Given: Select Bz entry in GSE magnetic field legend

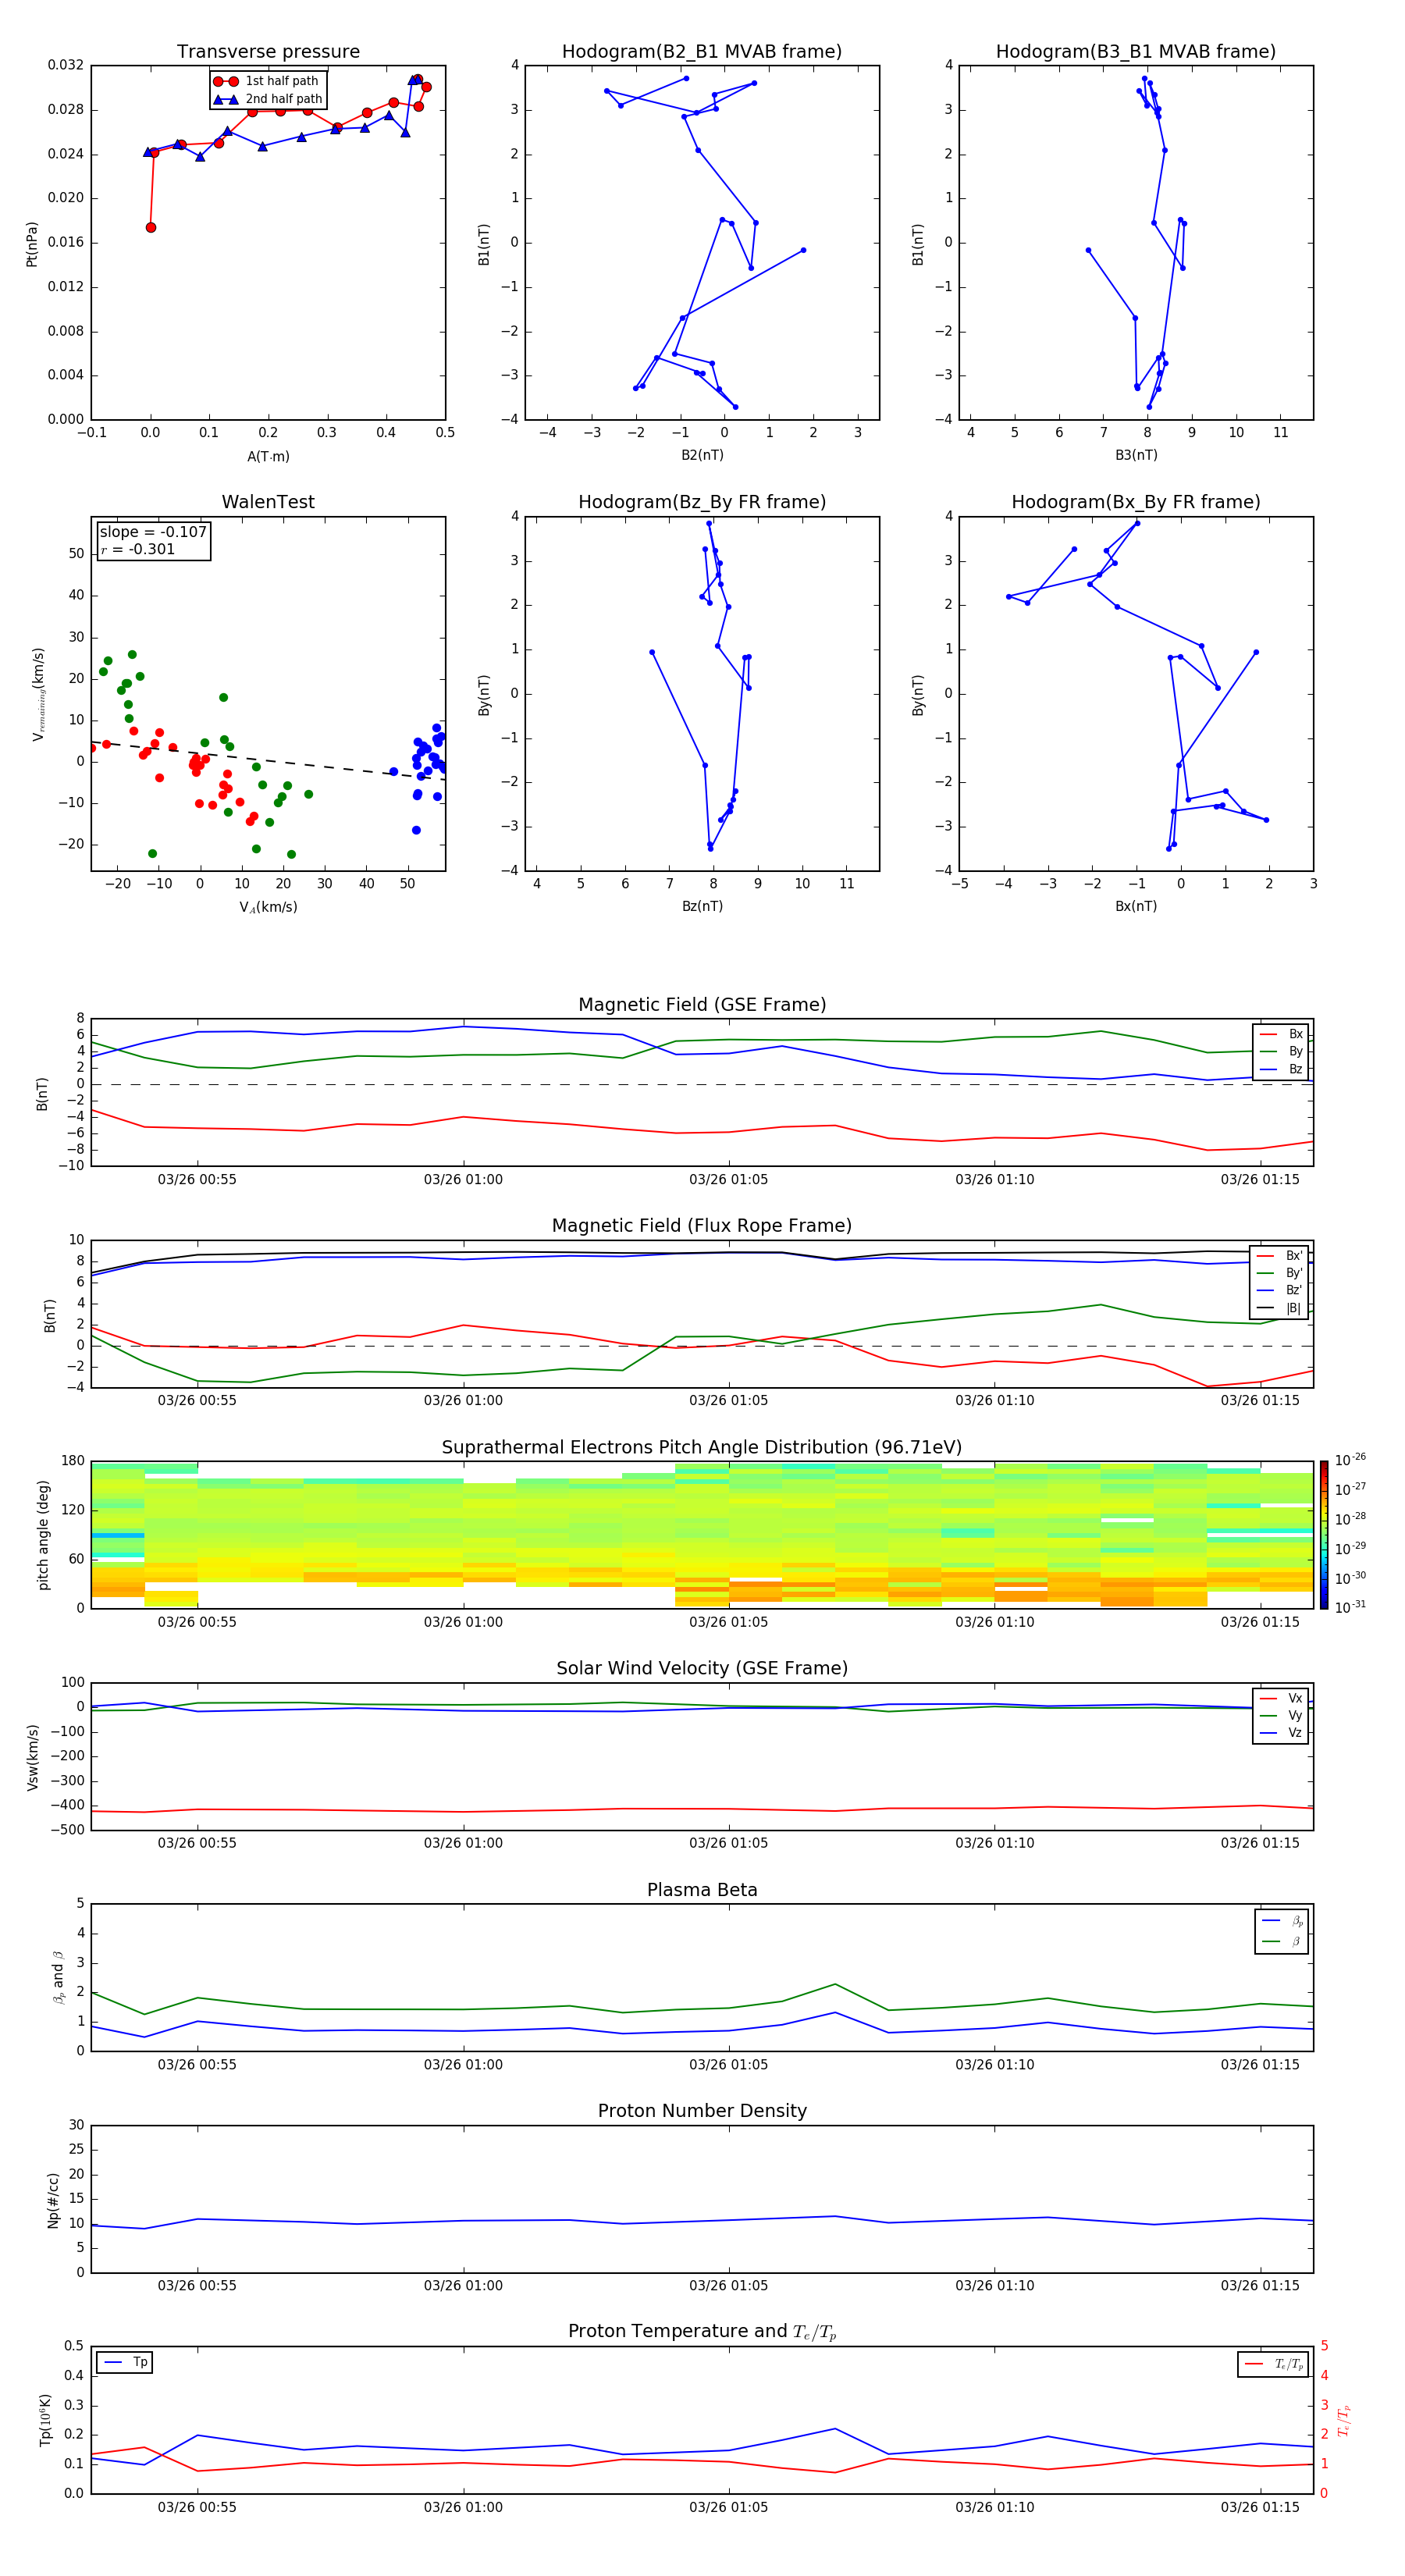Looking at the screenshot, I should tap(1281, 1069).
